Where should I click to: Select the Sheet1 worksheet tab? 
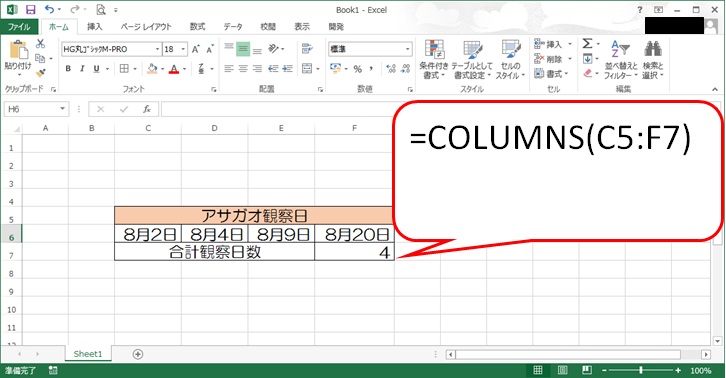pyautogui.click(x=88, y=354)
